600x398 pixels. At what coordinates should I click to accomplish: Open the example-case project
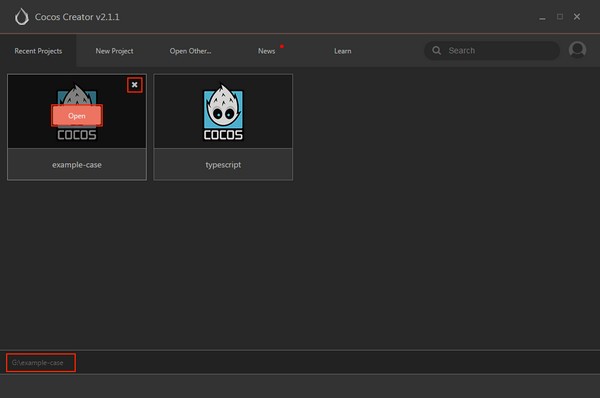pyautogui.click(x=77, y=116)
